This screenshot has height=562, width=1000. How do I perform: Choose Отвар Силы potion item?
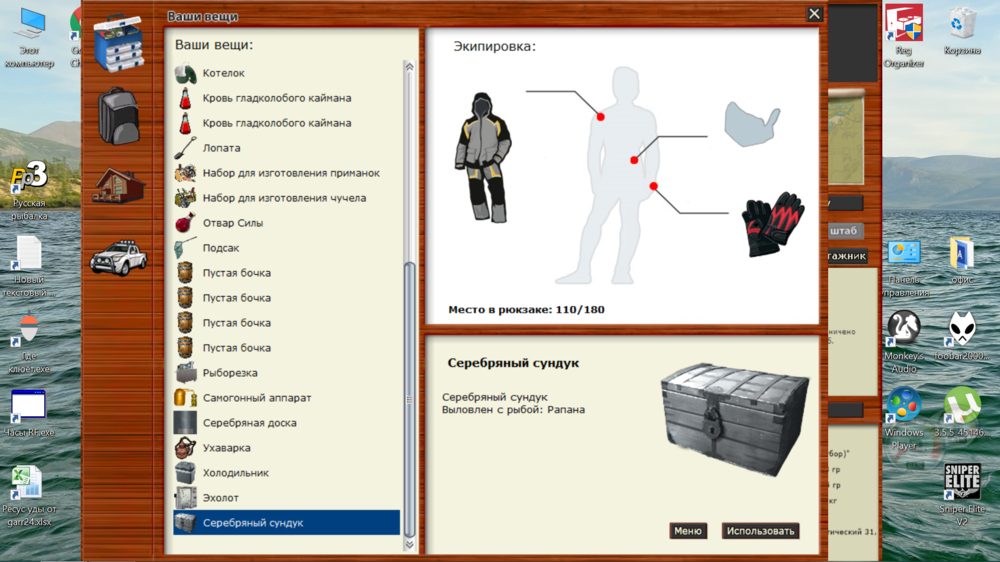click(232, 223)
